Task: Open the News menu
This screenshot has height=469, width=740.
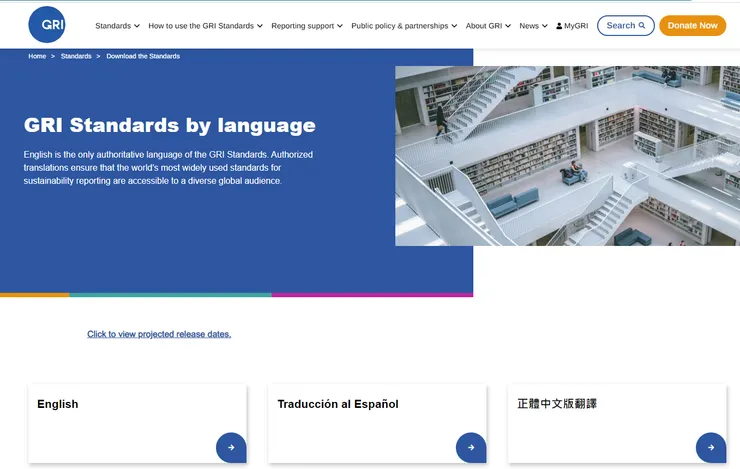Action: (529, 26)
